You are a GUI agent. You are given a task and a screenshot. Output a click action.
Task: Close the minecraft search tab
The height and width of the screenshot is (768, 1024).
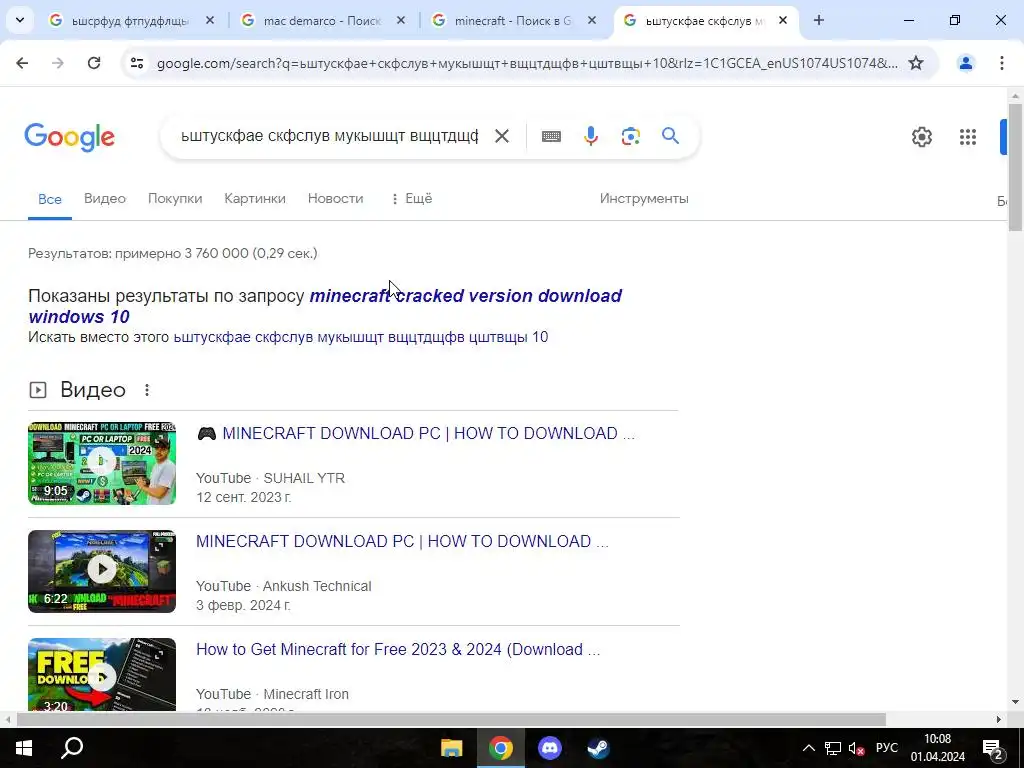click(592, 21)
